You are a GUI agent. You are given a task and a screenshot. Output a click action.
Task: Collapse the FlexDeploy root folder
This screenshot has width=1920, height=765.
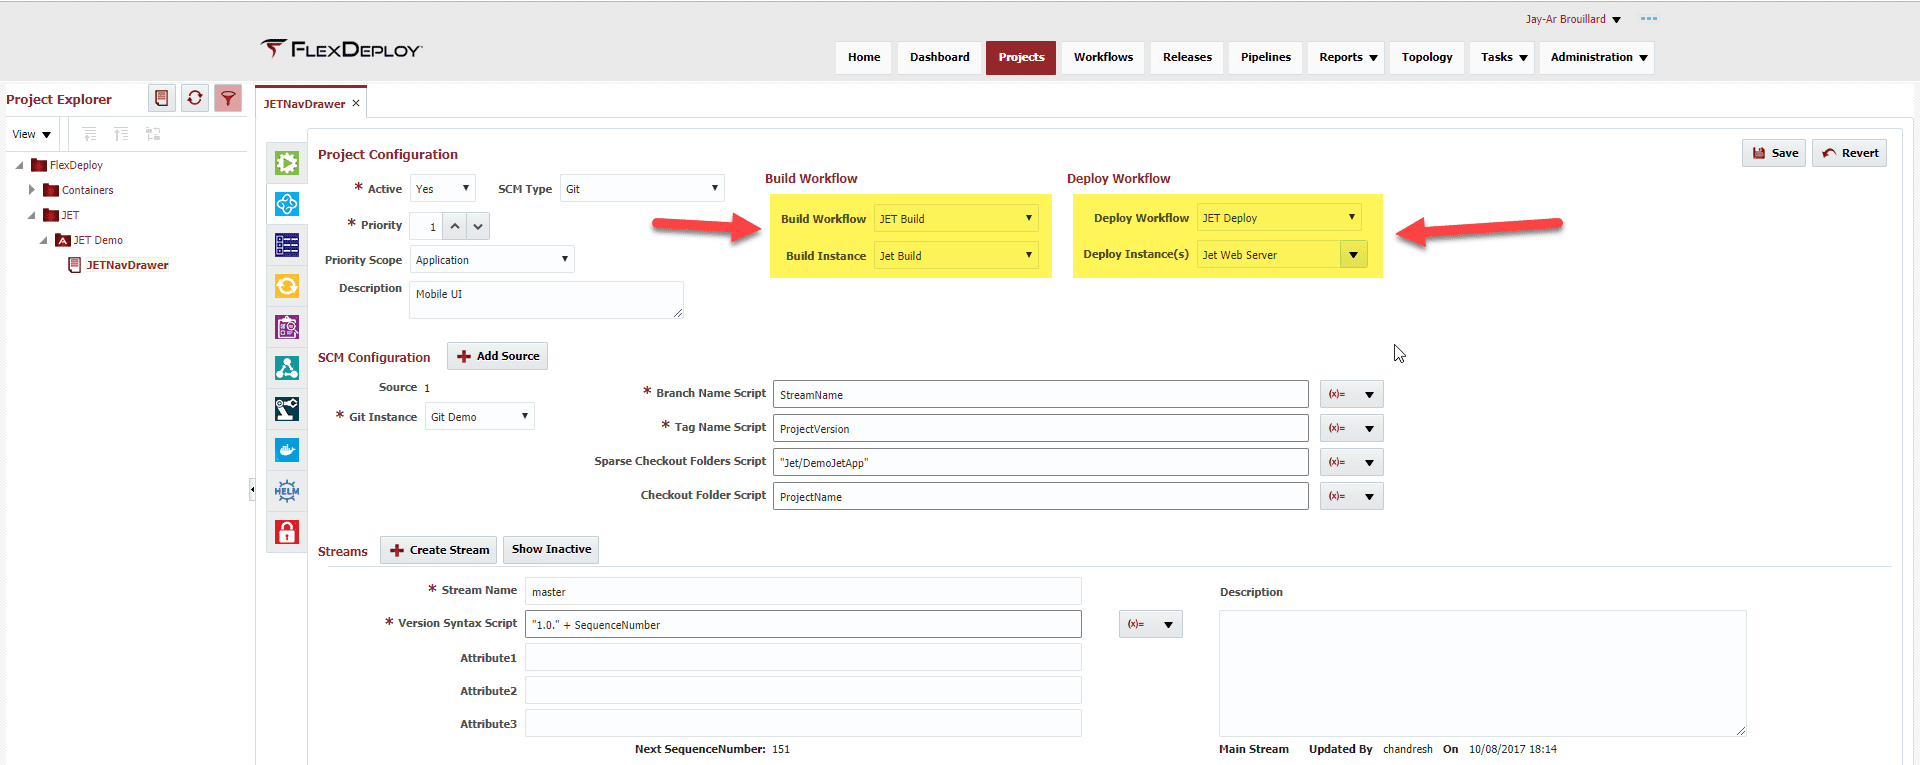[x=20, y=165]
